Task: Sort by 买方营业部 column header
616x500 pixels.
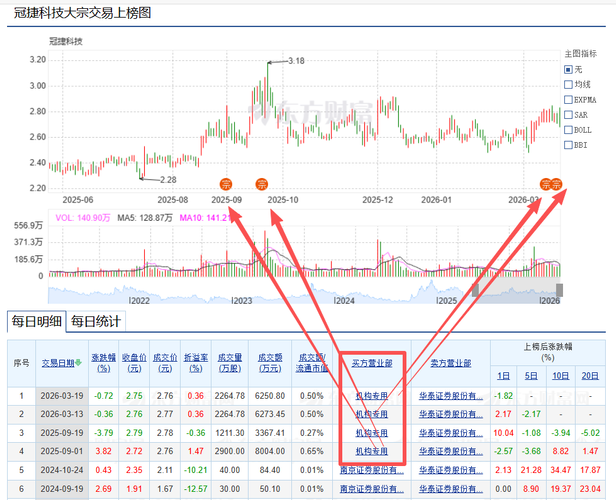Action: point(372,363)
